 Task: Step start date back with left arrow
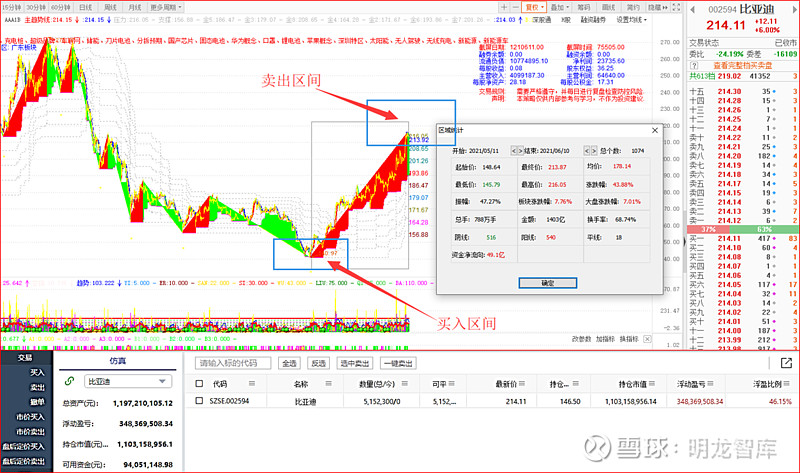click(514, 151)
